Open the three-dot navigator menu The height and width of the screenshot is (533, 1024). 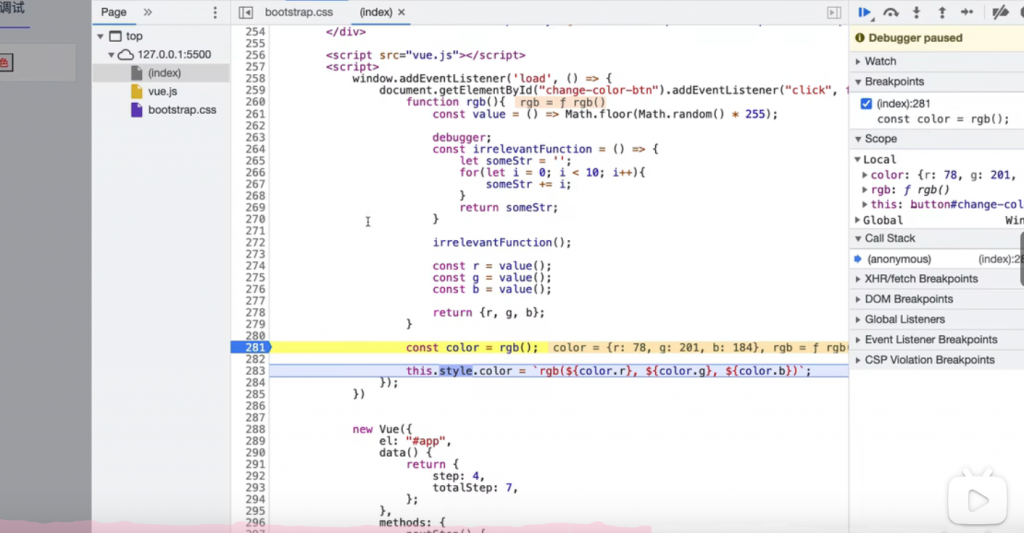(x=215, y=12)
